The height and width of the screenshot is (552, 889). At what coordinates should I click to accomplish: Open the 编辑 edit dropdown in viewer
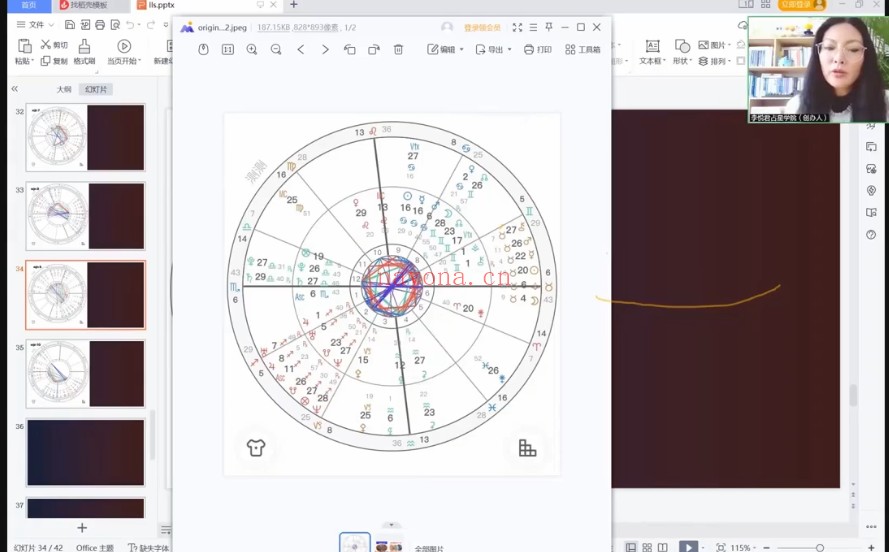(x=445, y=50)
